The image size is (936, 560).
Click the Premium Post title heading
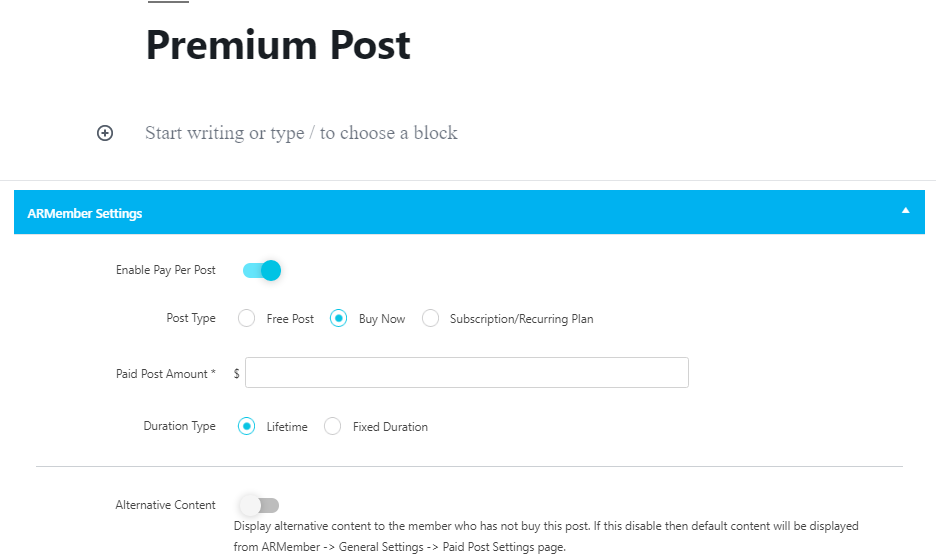click(x=278, y=45)
